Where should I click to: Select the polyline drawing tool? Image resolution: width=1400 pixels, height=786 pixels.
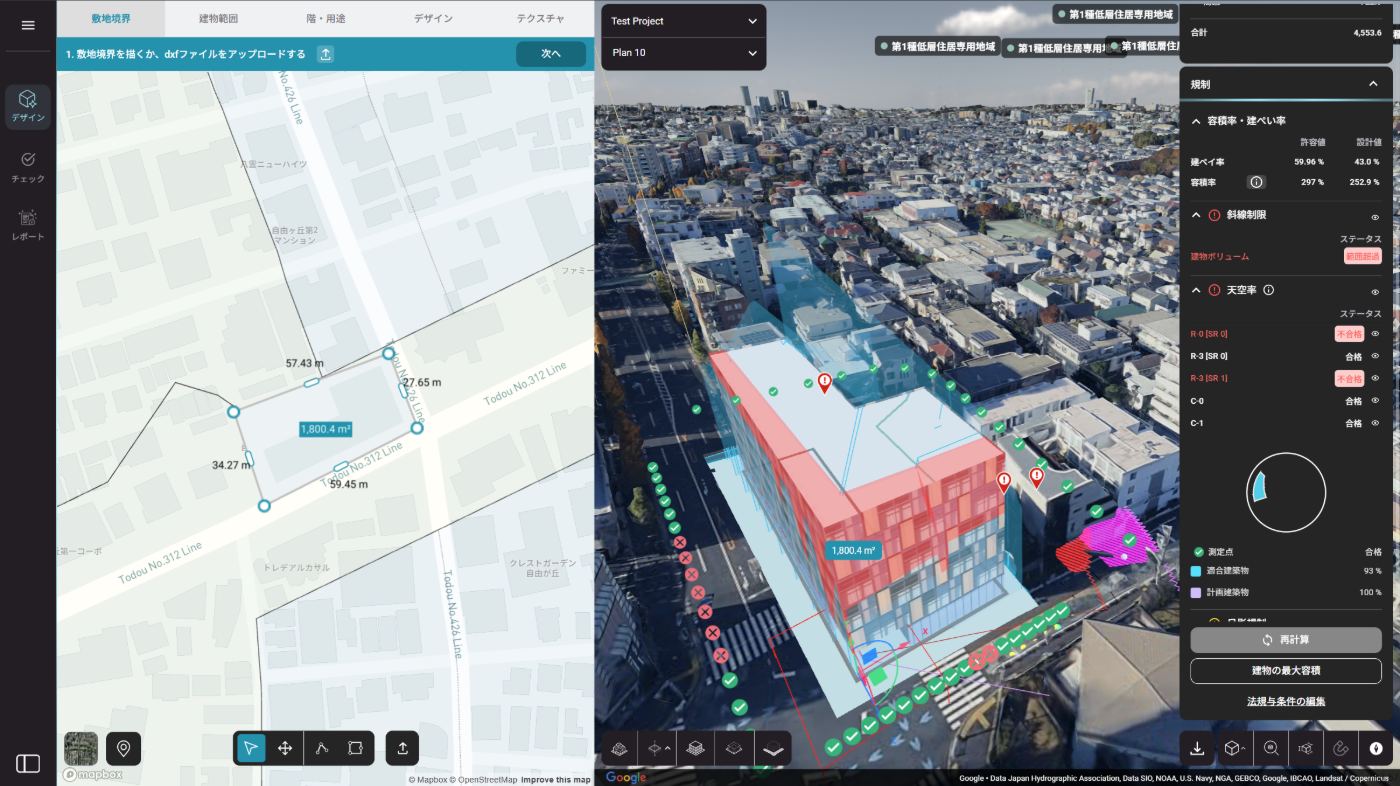tap(322, 748)
